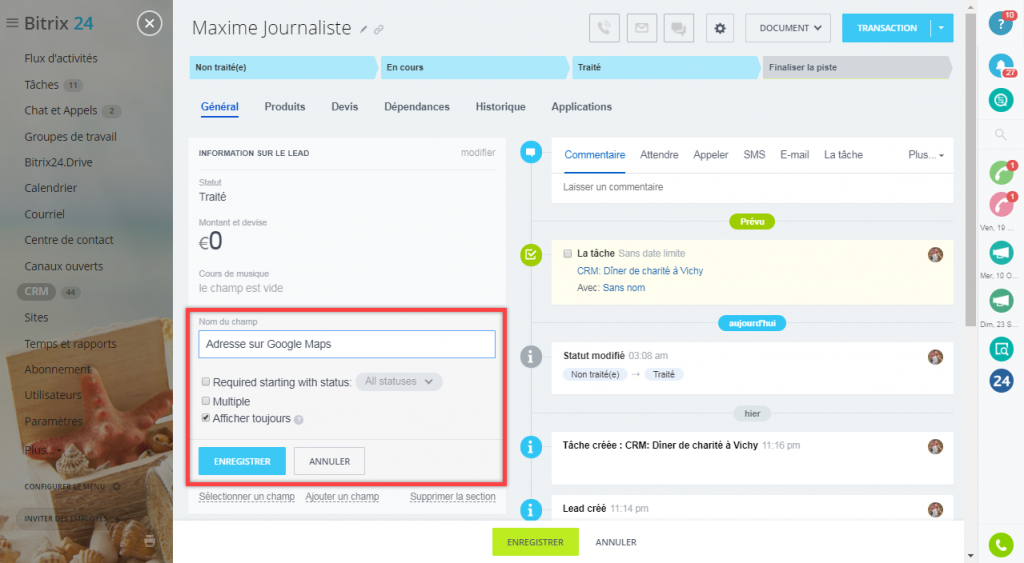The image size is (1024, 563).
Task: Click the Sélectionner un champ link
Action: point(247,496)
